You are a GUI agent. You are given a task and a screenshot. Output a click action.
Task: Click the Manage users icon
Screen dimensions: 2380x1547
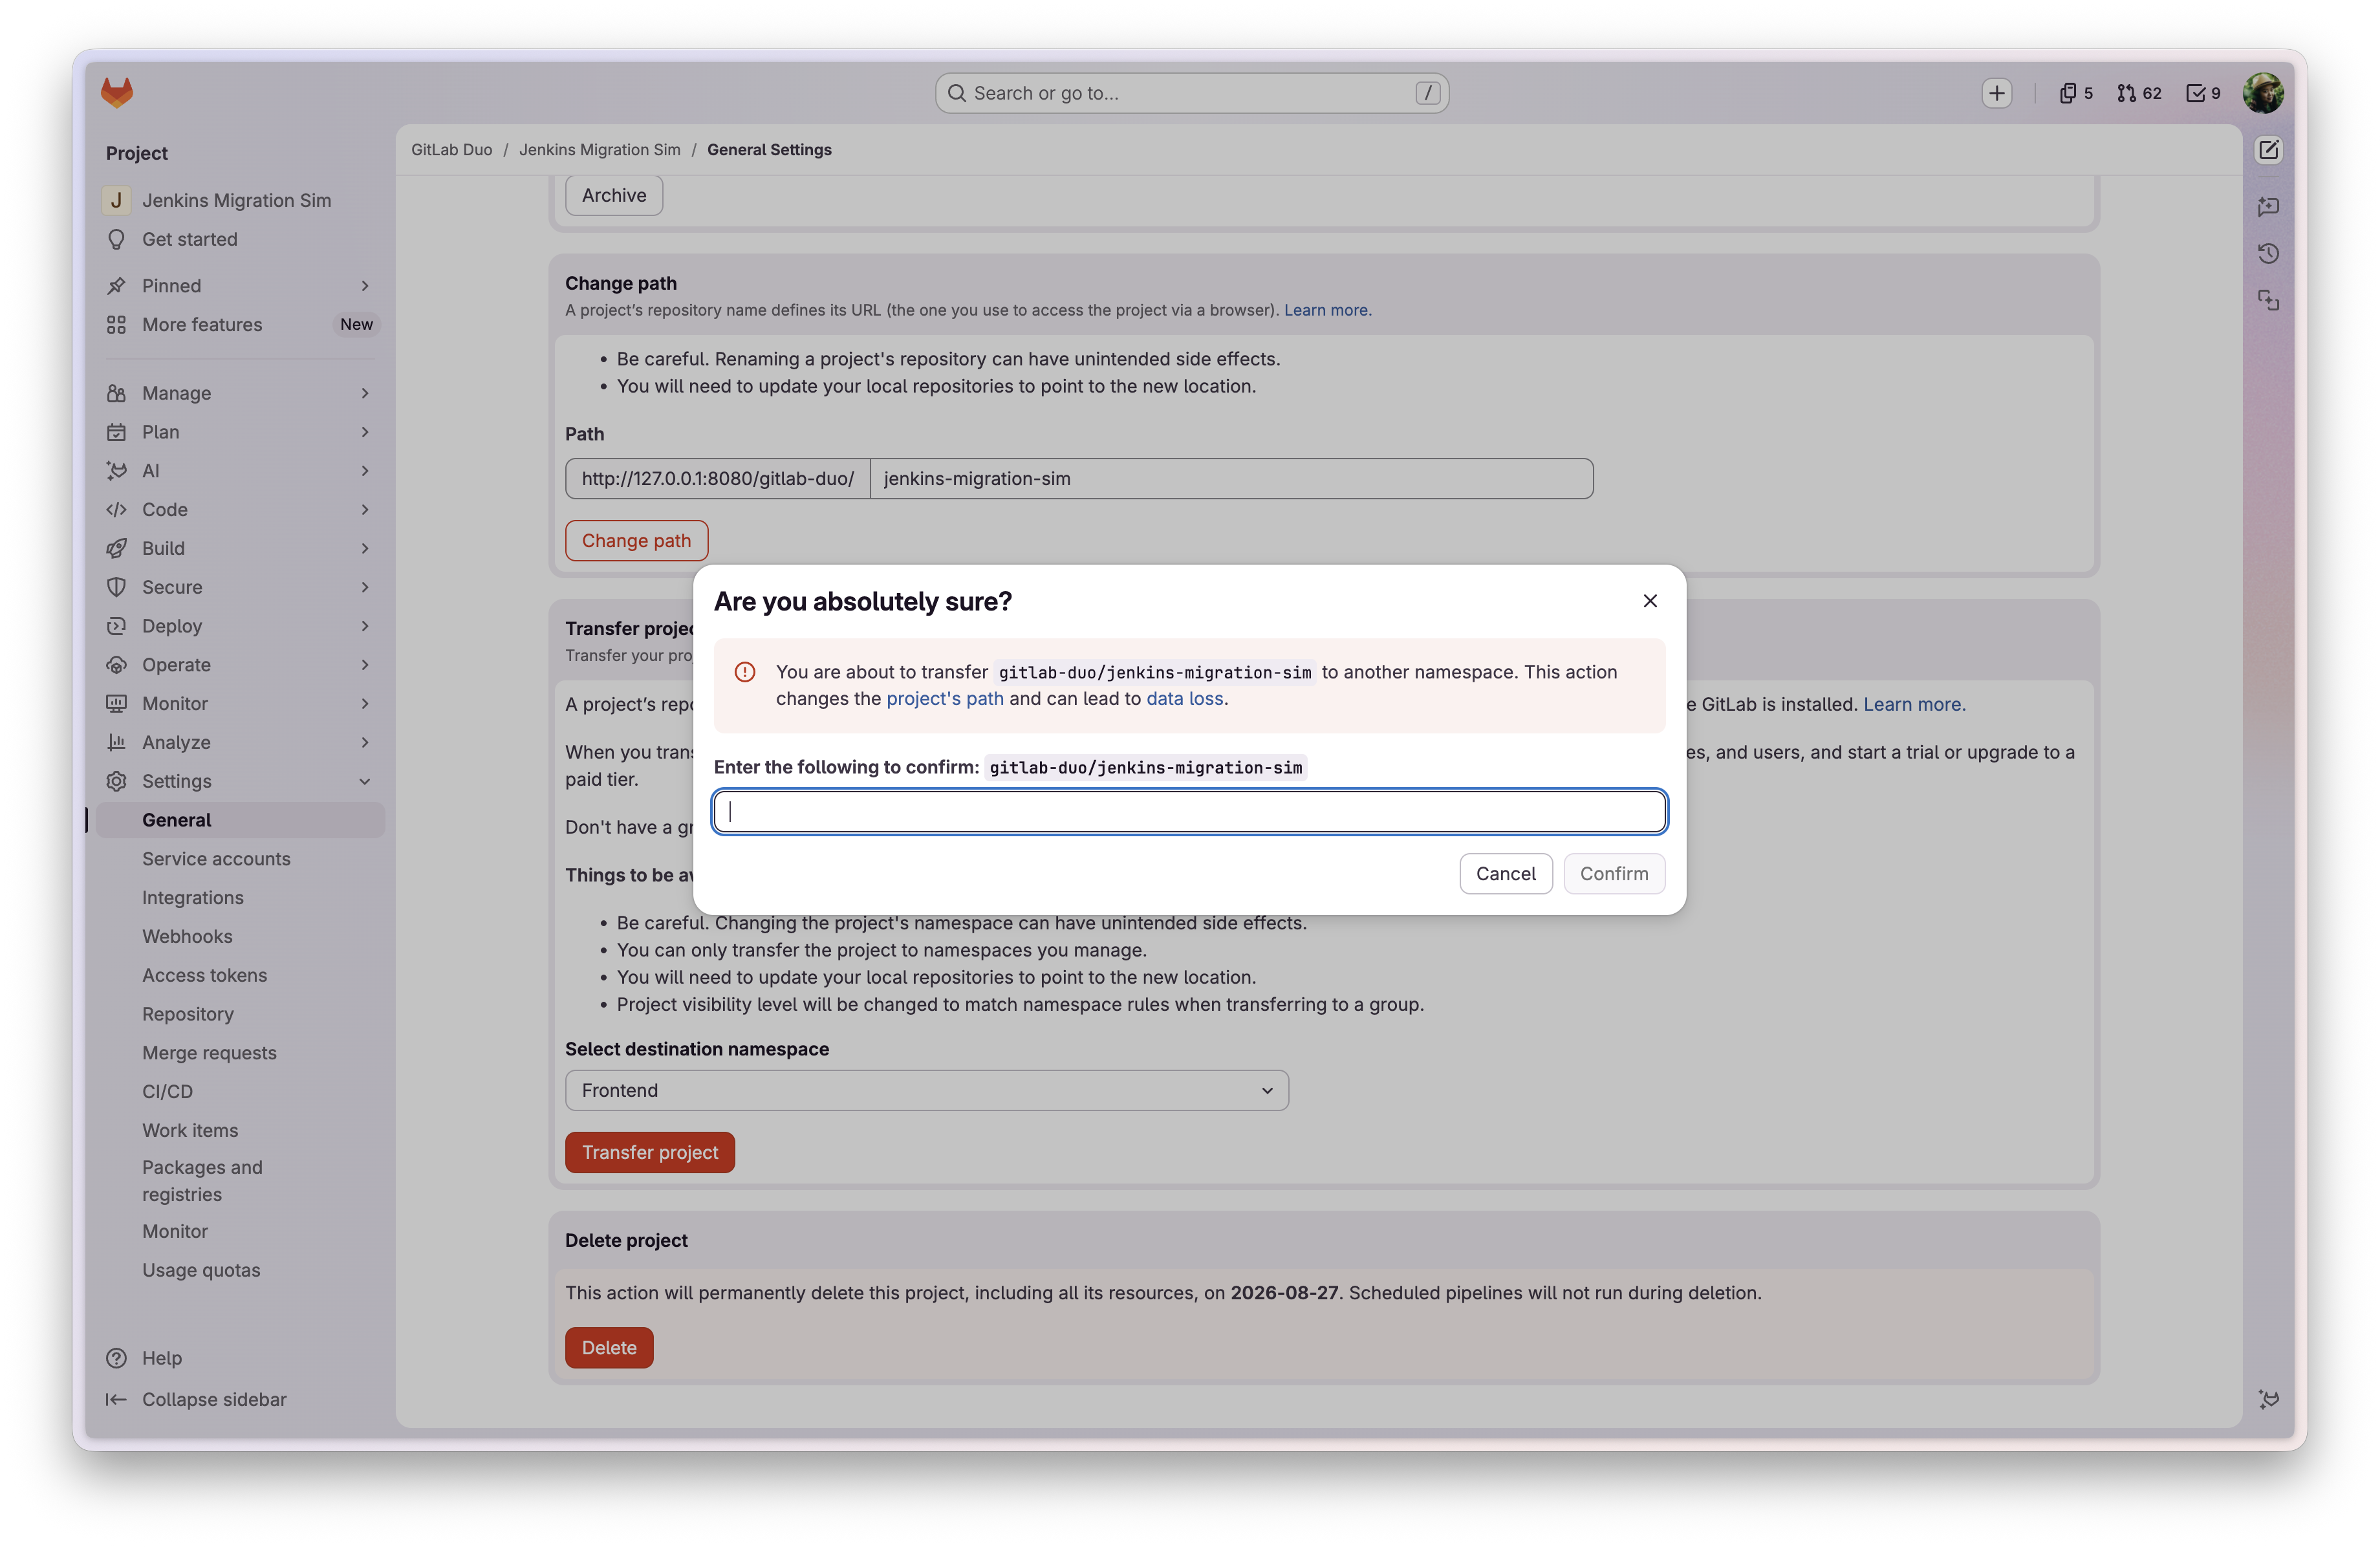click(x=116, y=393)
